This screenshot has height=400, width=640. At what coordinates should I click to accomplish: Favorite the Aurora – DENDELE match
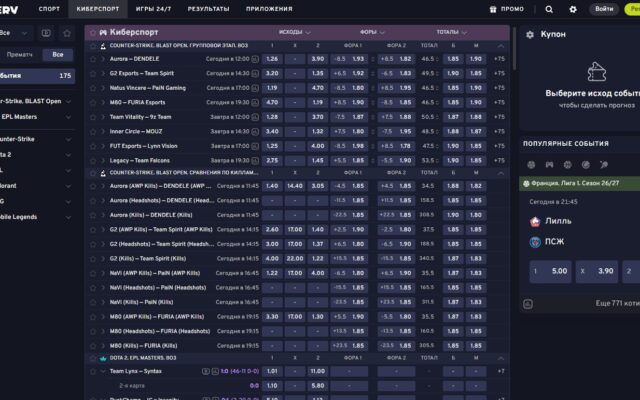(x=93, y=59)
